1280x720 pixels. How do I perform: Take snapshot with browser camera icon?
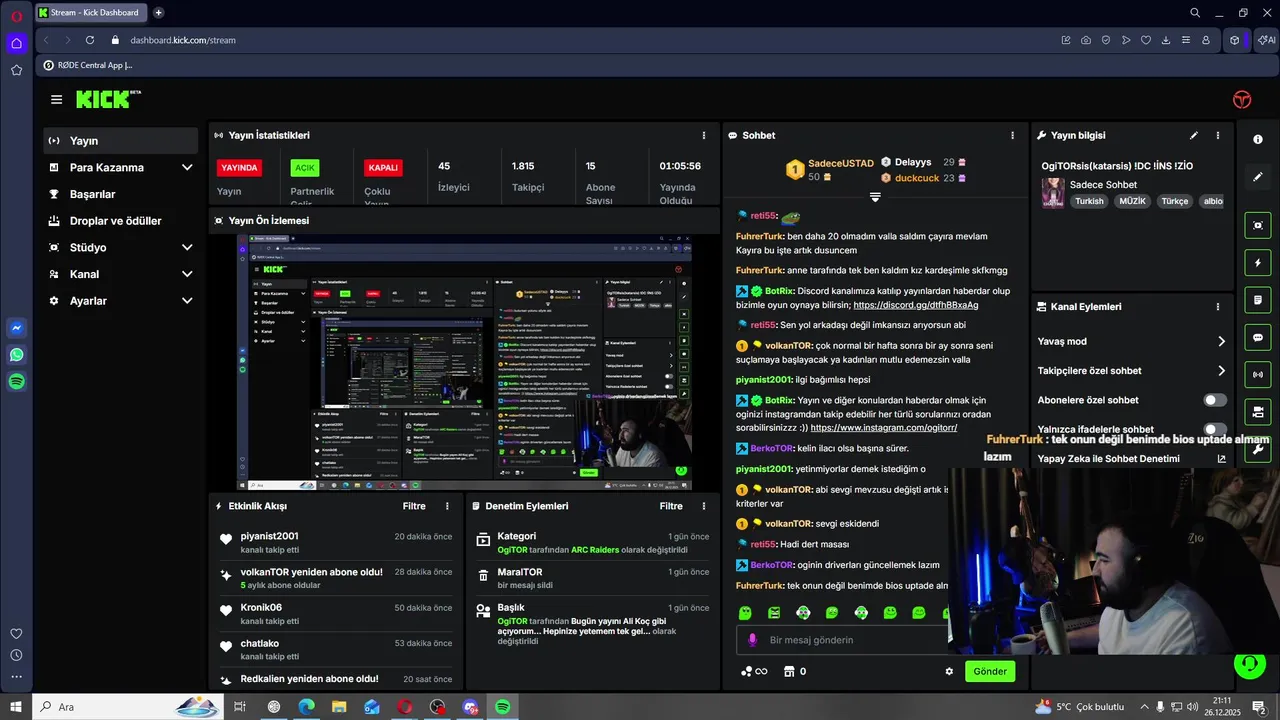[x=1086, y=40]
